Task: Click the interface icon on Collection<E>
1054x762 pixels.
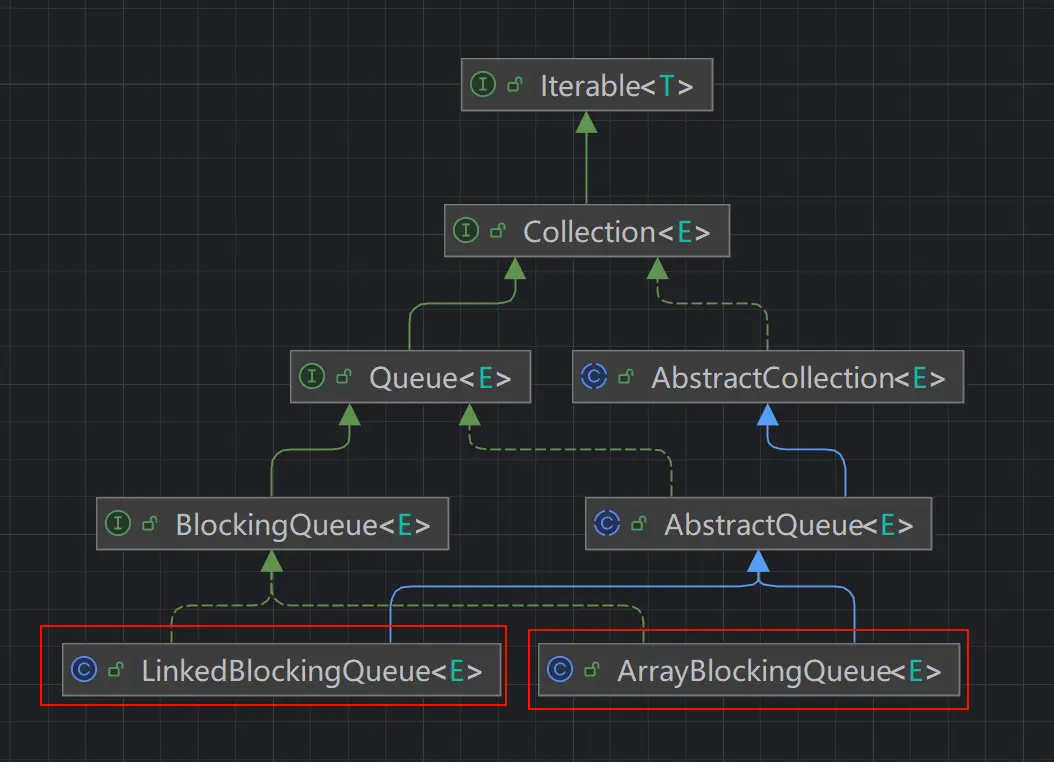Action: point(466,230)
